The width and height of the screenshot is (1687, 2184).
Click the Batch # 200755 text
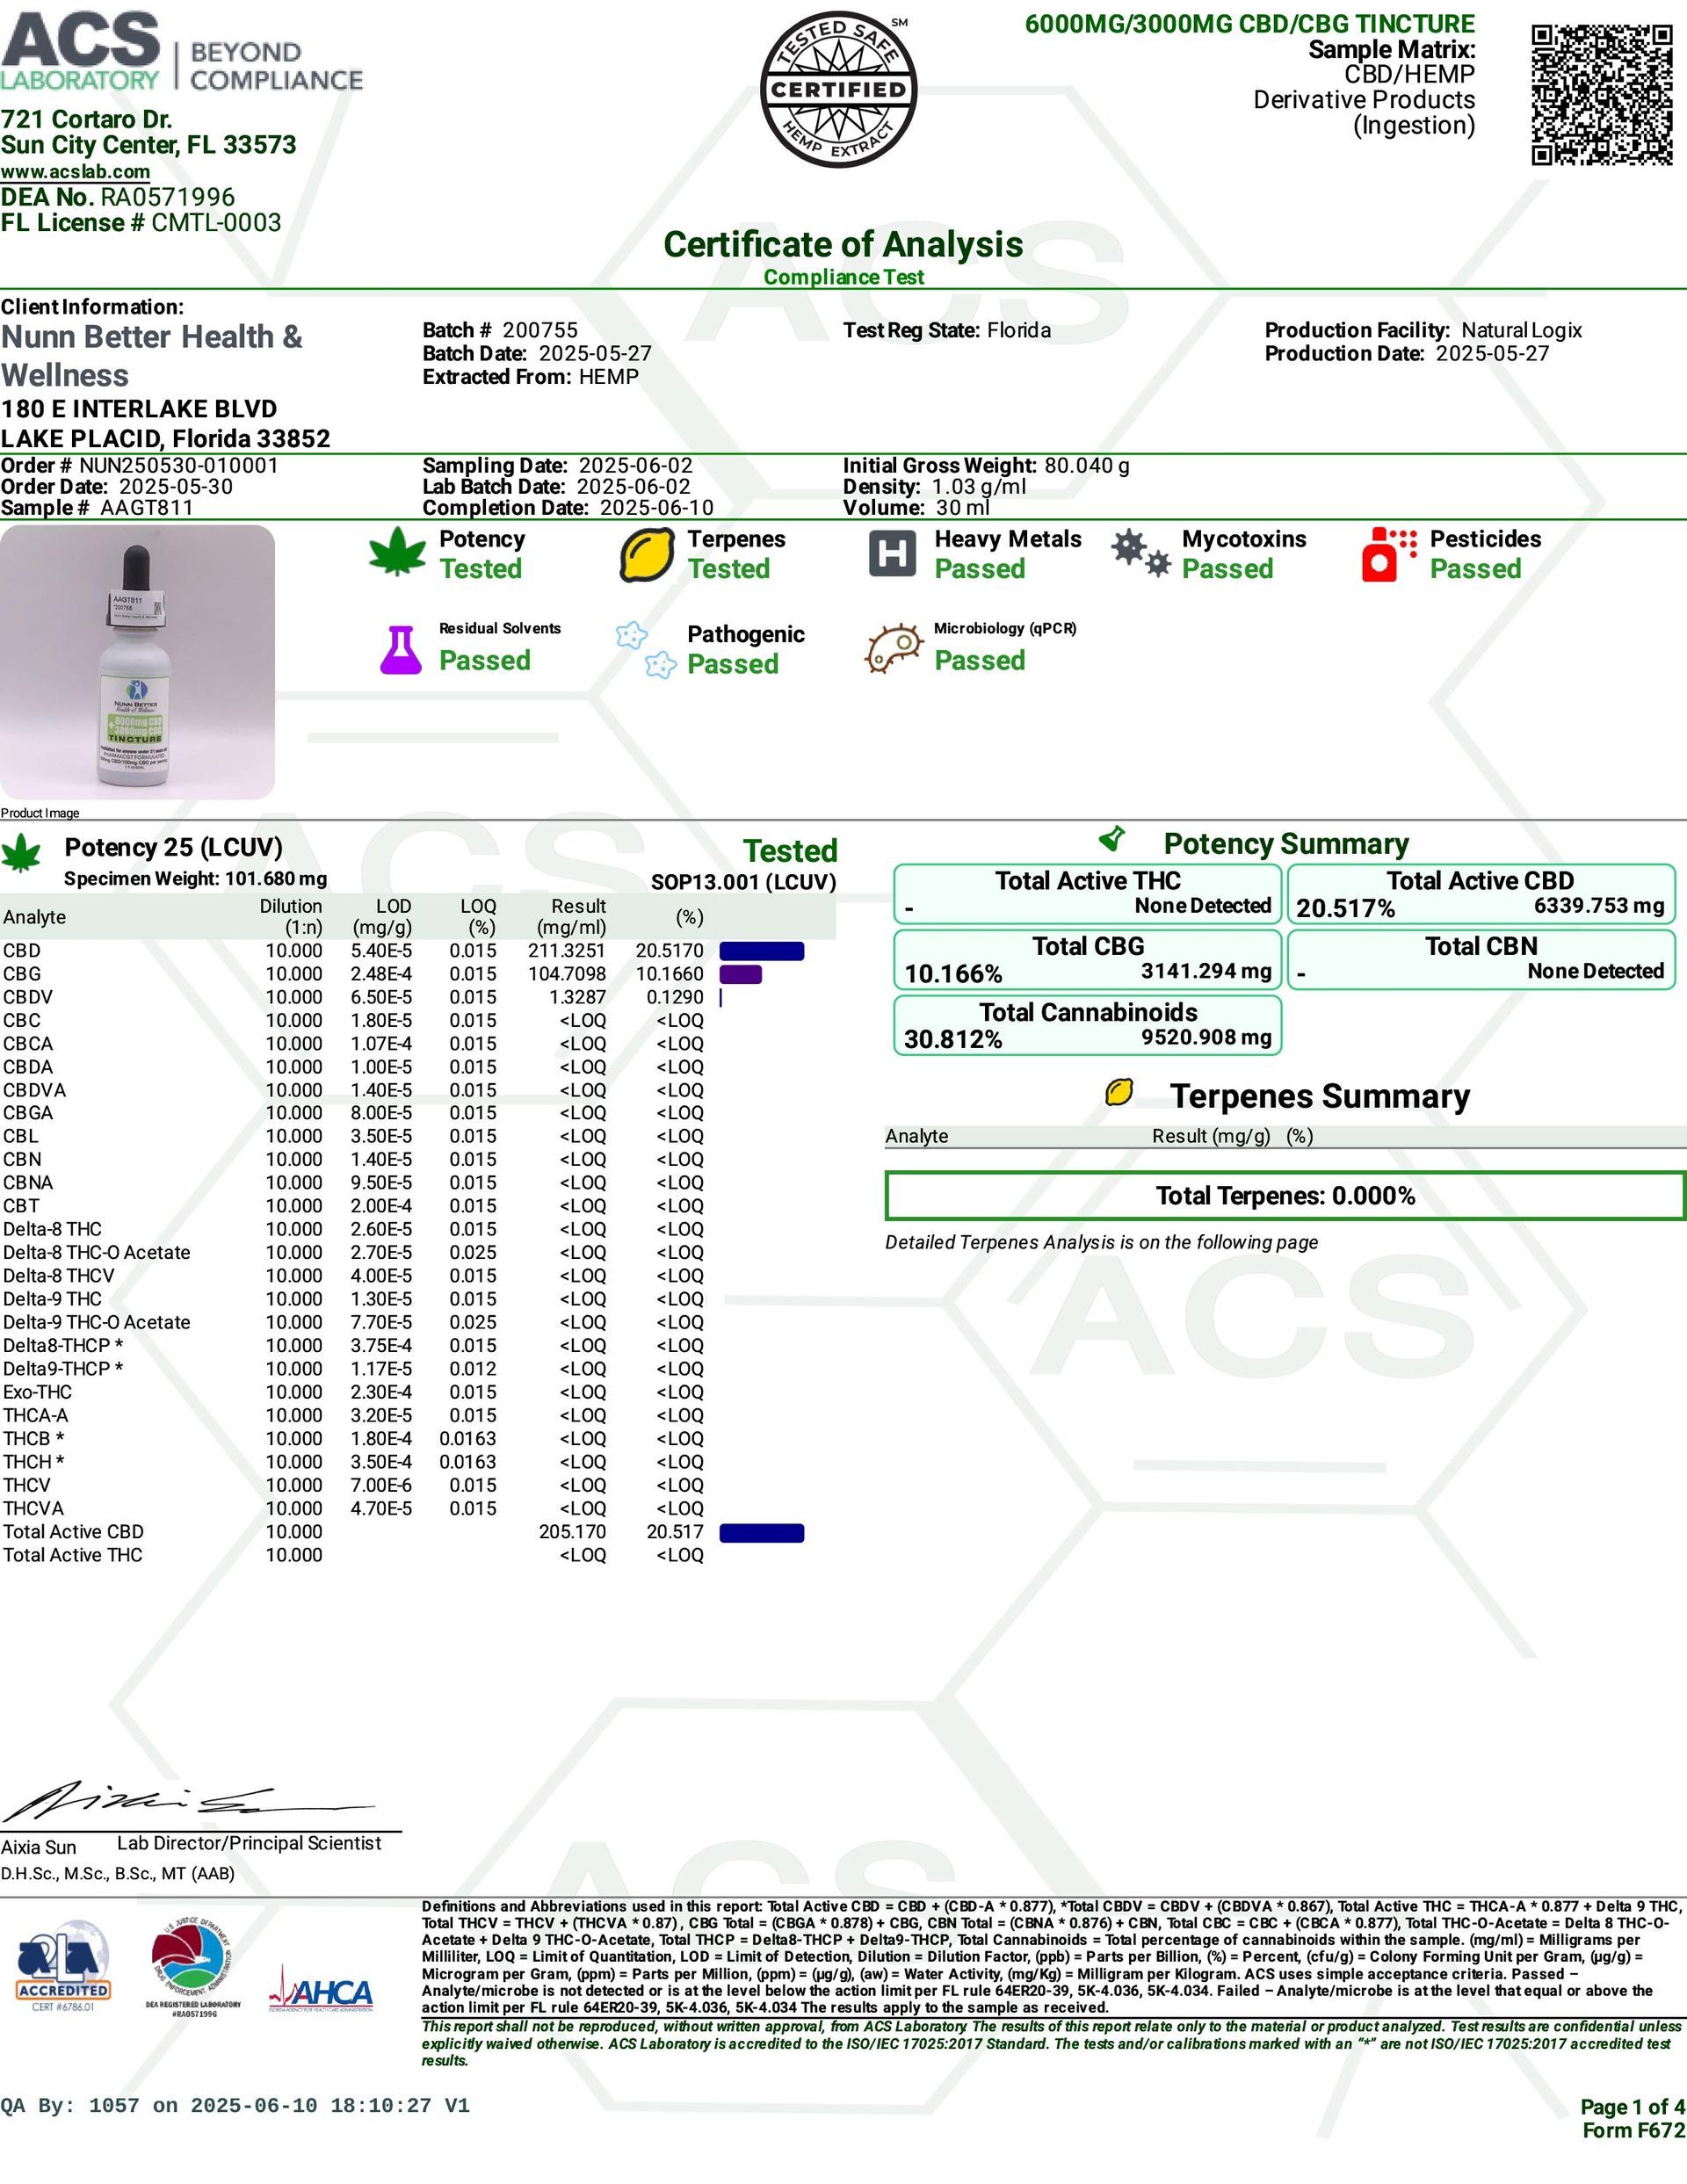500,330
